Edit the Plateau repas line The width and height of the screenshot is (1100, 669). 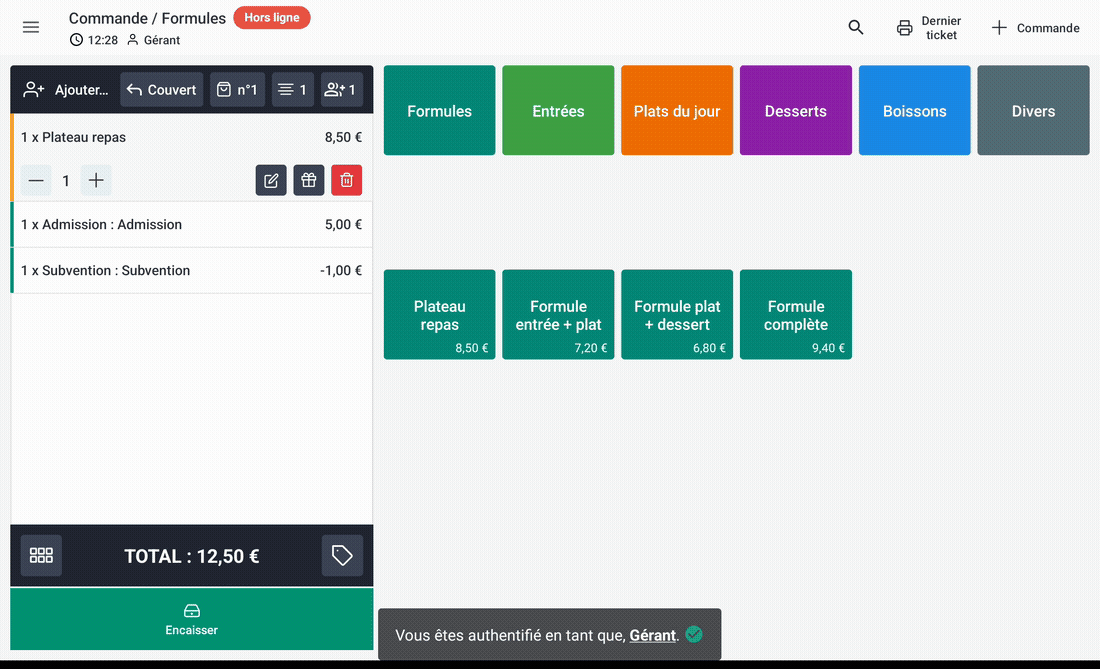(x=271, y=180)
